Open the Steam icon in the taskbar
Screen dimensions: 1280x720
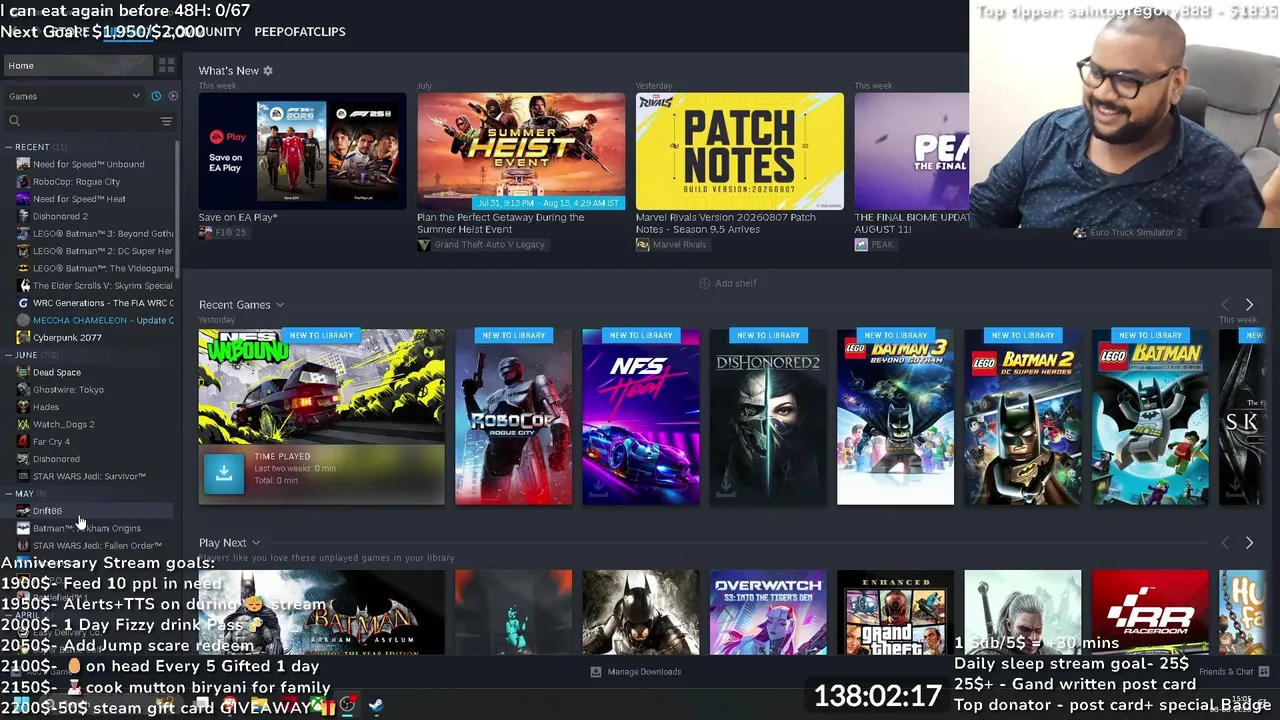point(375,705)
